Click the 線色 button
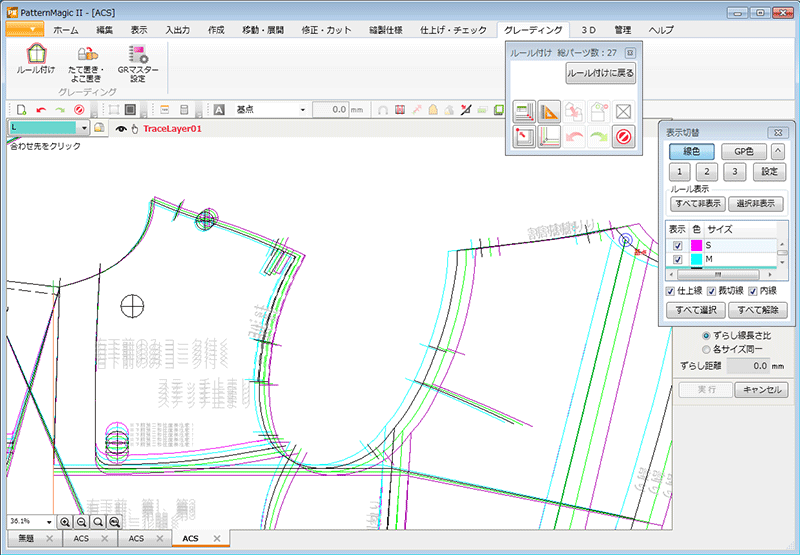The width and height of the screenshot is (800, 555). pos(691,152)
